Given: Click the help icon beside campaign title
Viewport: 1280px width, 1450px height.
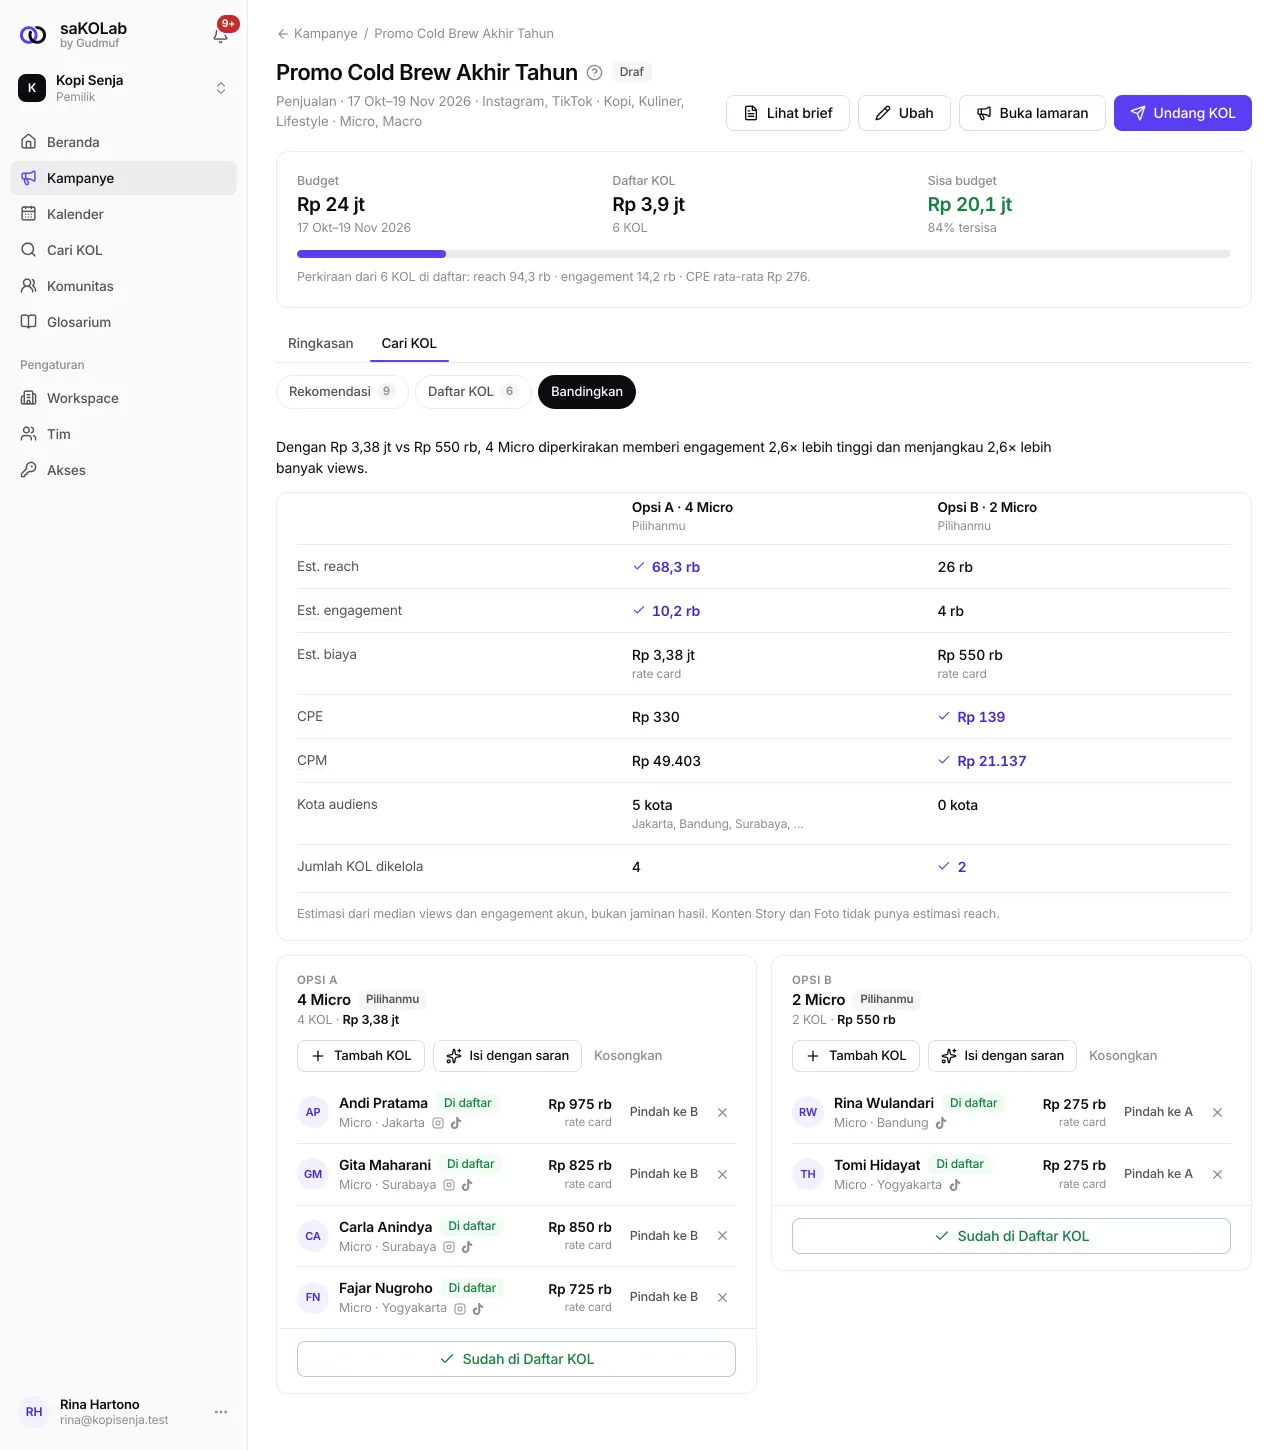Looking at the screenshot, I should [594, 72].
